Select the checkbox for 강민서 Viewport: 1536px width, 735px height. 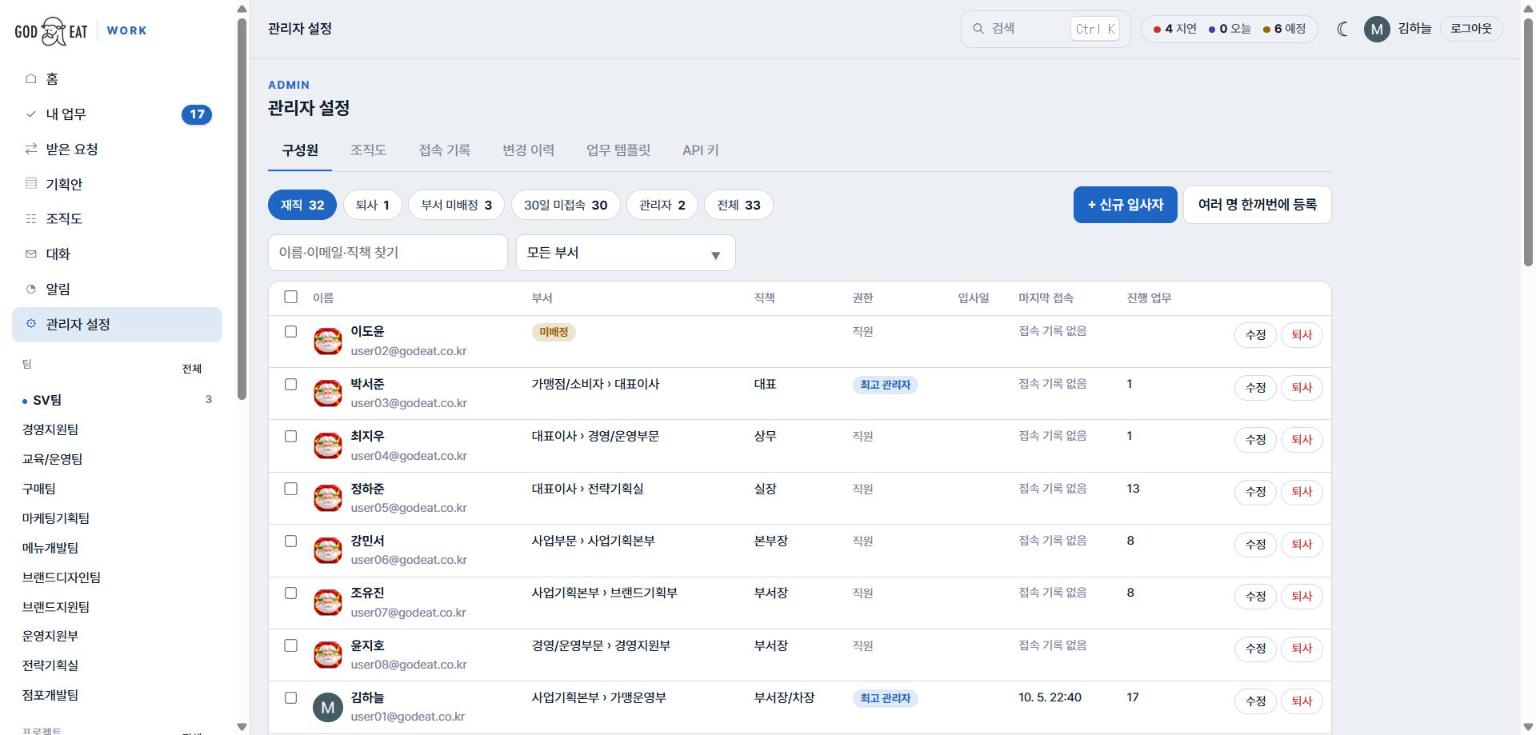(x=291, y=541)
